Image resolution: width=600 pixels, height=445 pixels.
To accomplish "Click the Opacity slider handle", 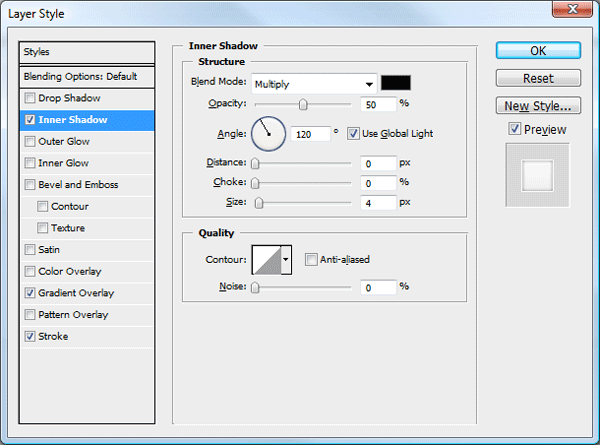I will pyautogui.click(x=303, y=104).
